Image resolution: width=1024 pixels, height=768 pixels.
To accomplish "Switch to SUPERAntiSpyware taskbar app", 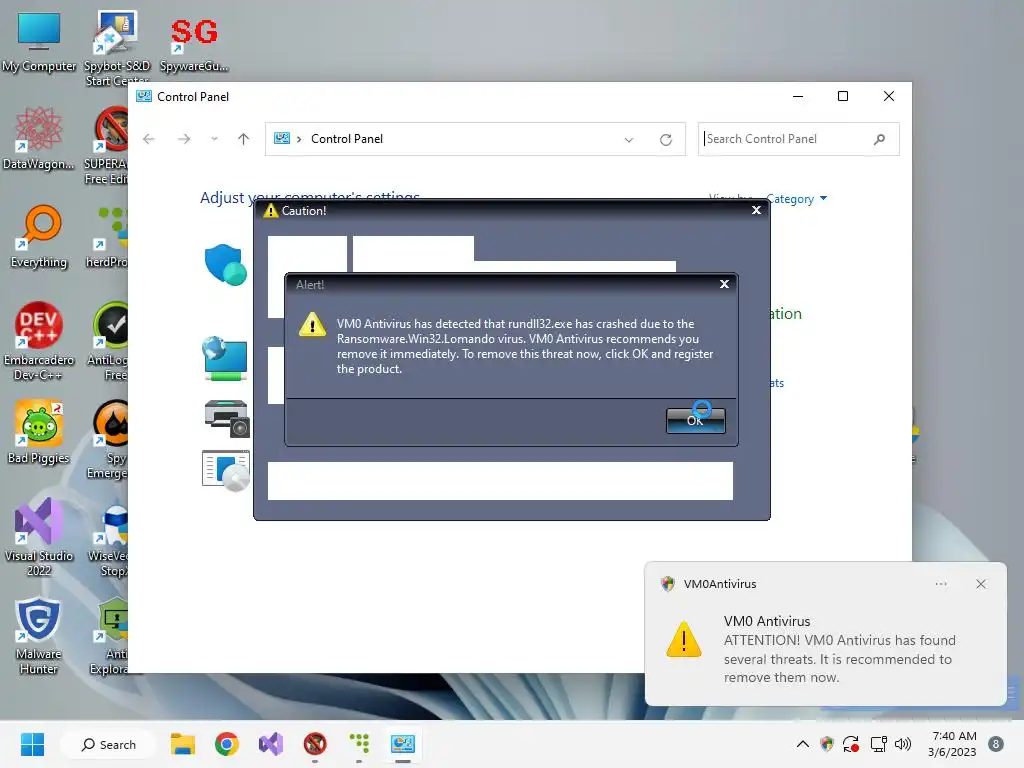I will click(315, 744).
